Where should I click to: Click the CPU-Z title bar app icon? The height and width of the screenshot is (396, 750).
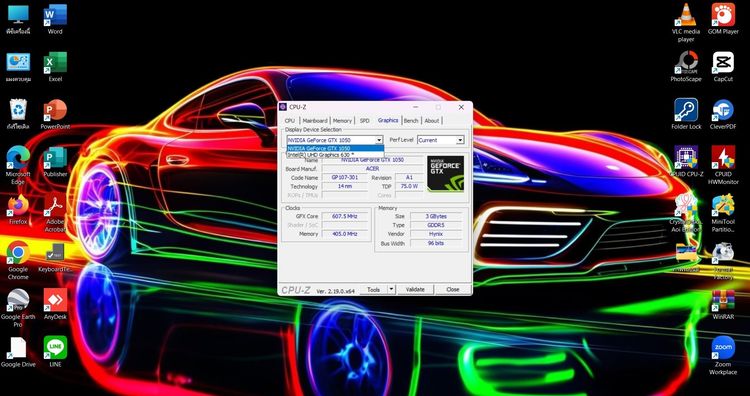point(283,107)
